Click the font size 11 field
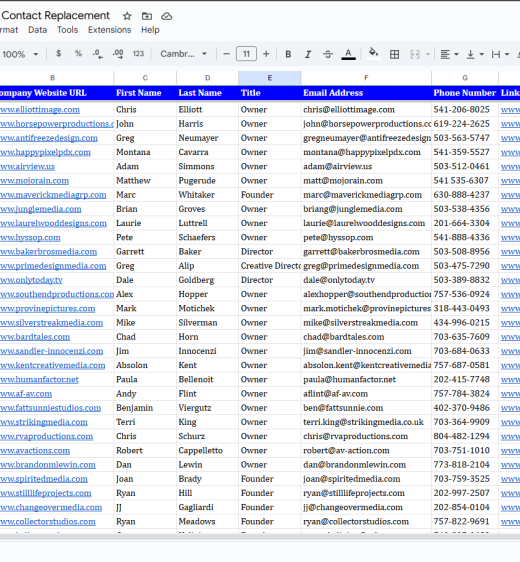 pyautogui.click(x=246, y=54)
